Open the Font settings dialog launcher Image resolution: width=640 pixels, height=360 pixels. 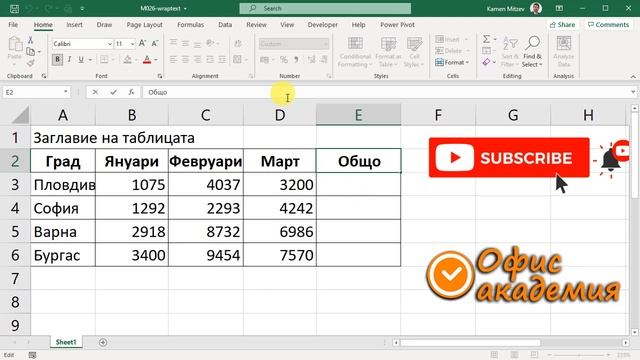coord(160,76)
